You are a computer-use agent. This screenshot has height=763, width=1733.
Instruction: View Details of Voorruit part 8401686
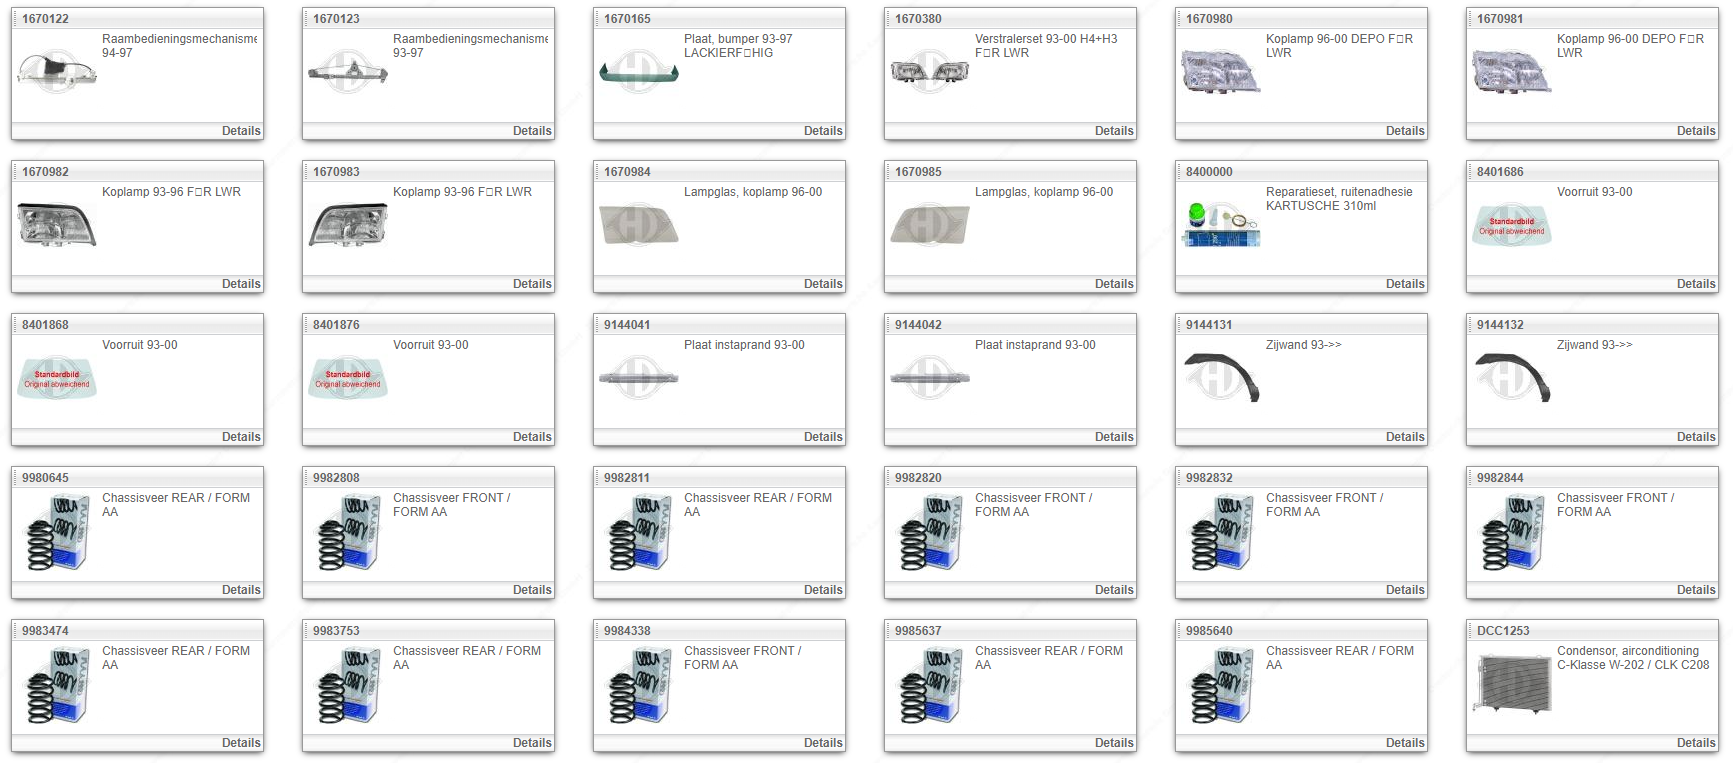(x=1695, y=284)
